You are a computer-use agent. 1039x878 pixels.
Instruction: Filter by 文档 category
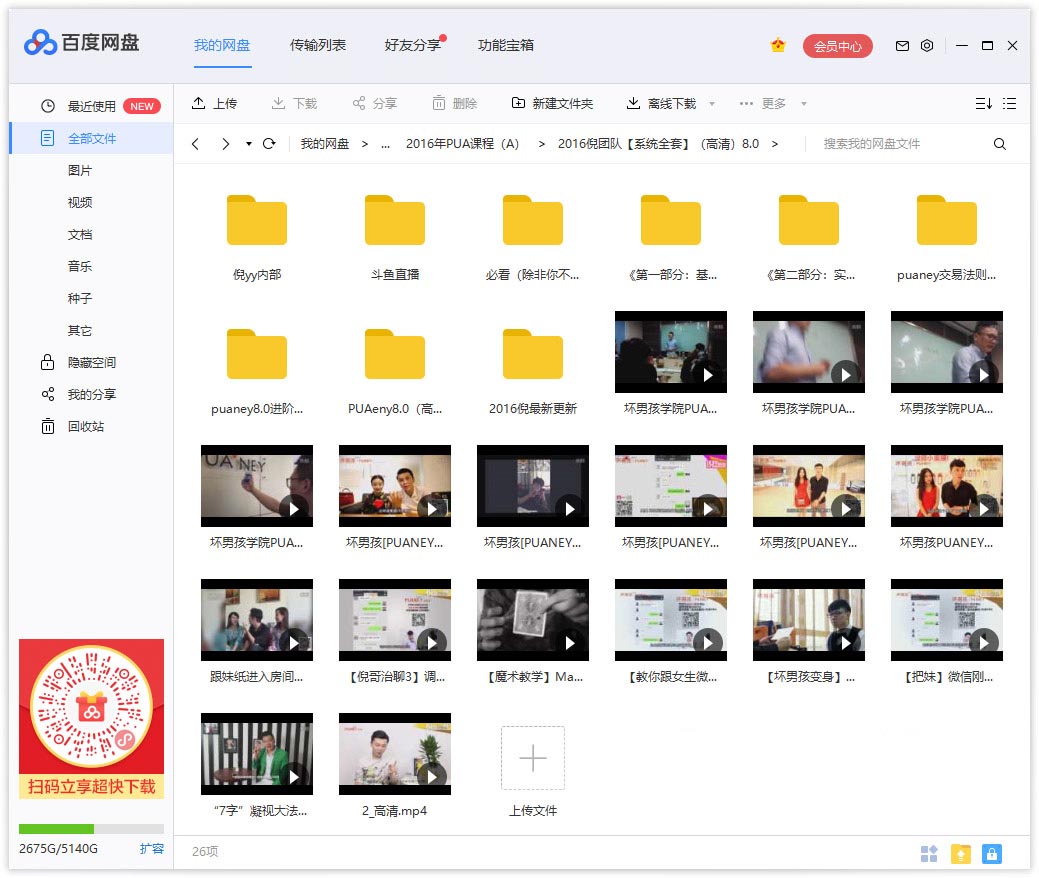pos(80,235)
